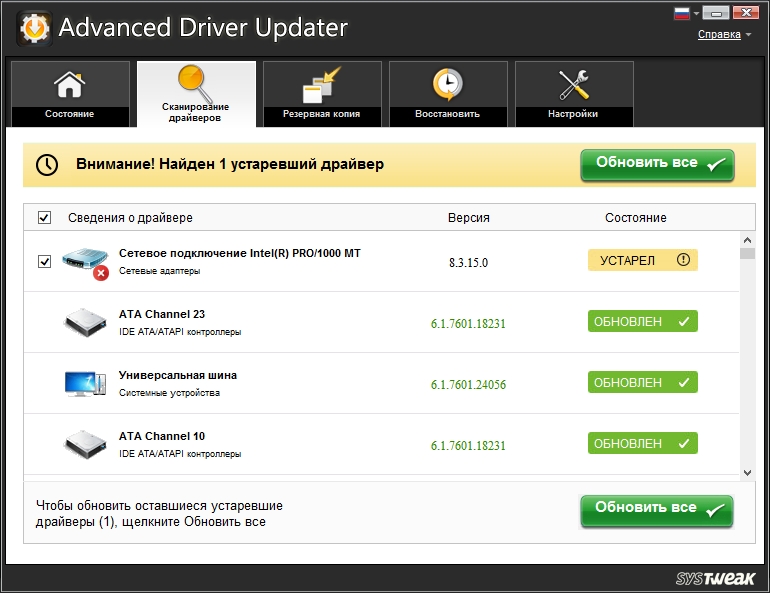Viewport: 770px width, 593px height.
Task: Click the Резервная копия backup icon
Action: coord(321,85)
